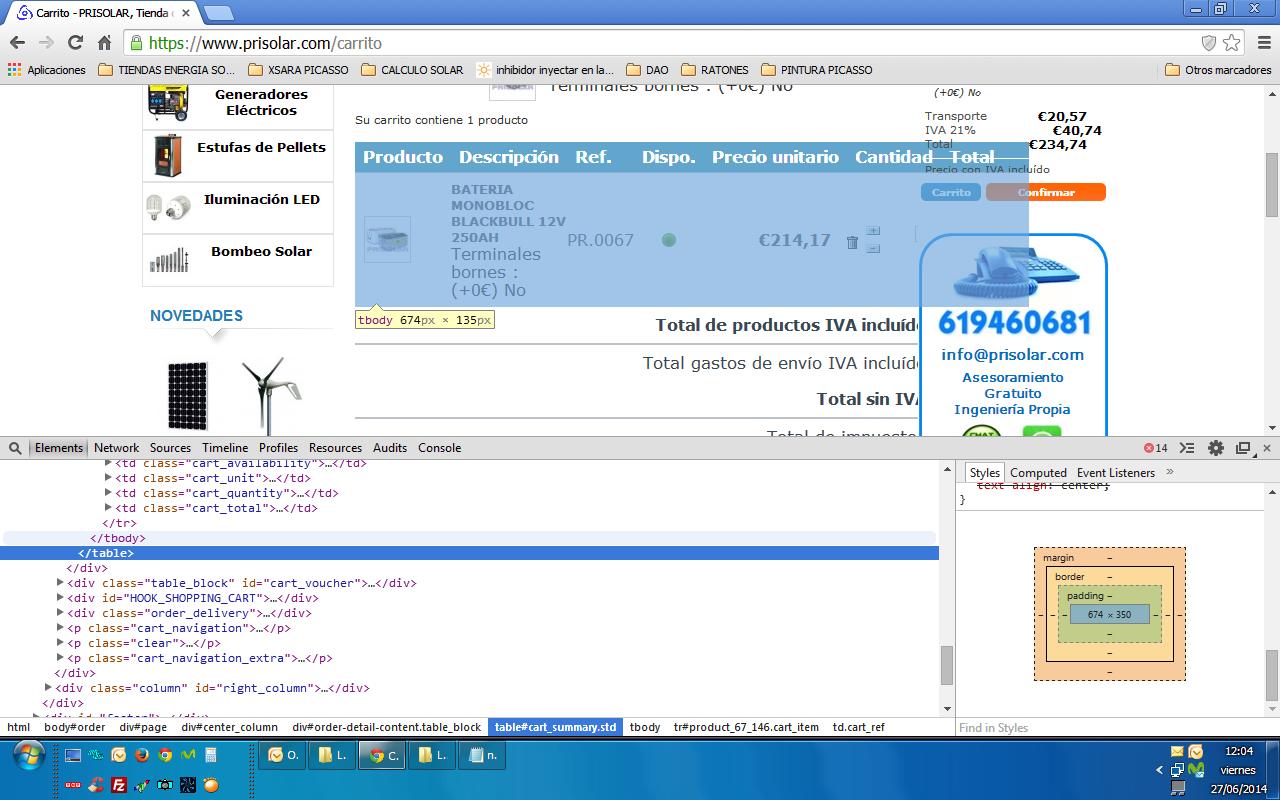1280x800 pixels.
Task: Expand the div cart_voucher node
Action: point(60,583)
